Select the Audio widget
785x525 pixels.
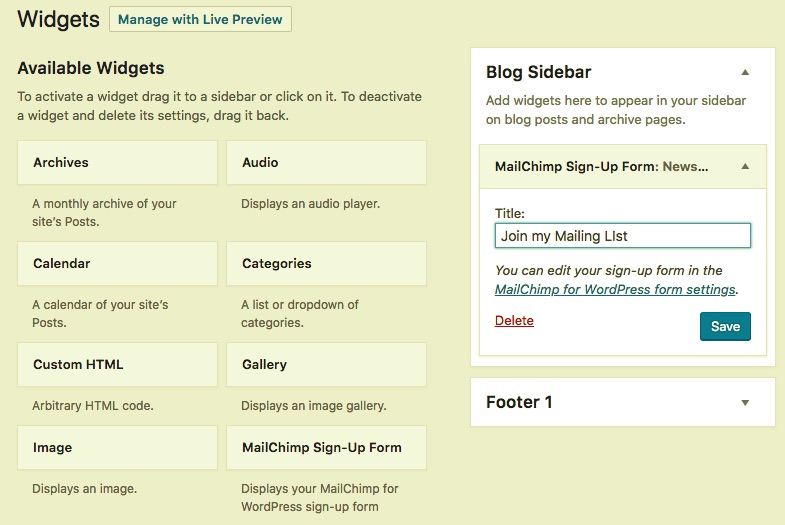coord(326,163)
